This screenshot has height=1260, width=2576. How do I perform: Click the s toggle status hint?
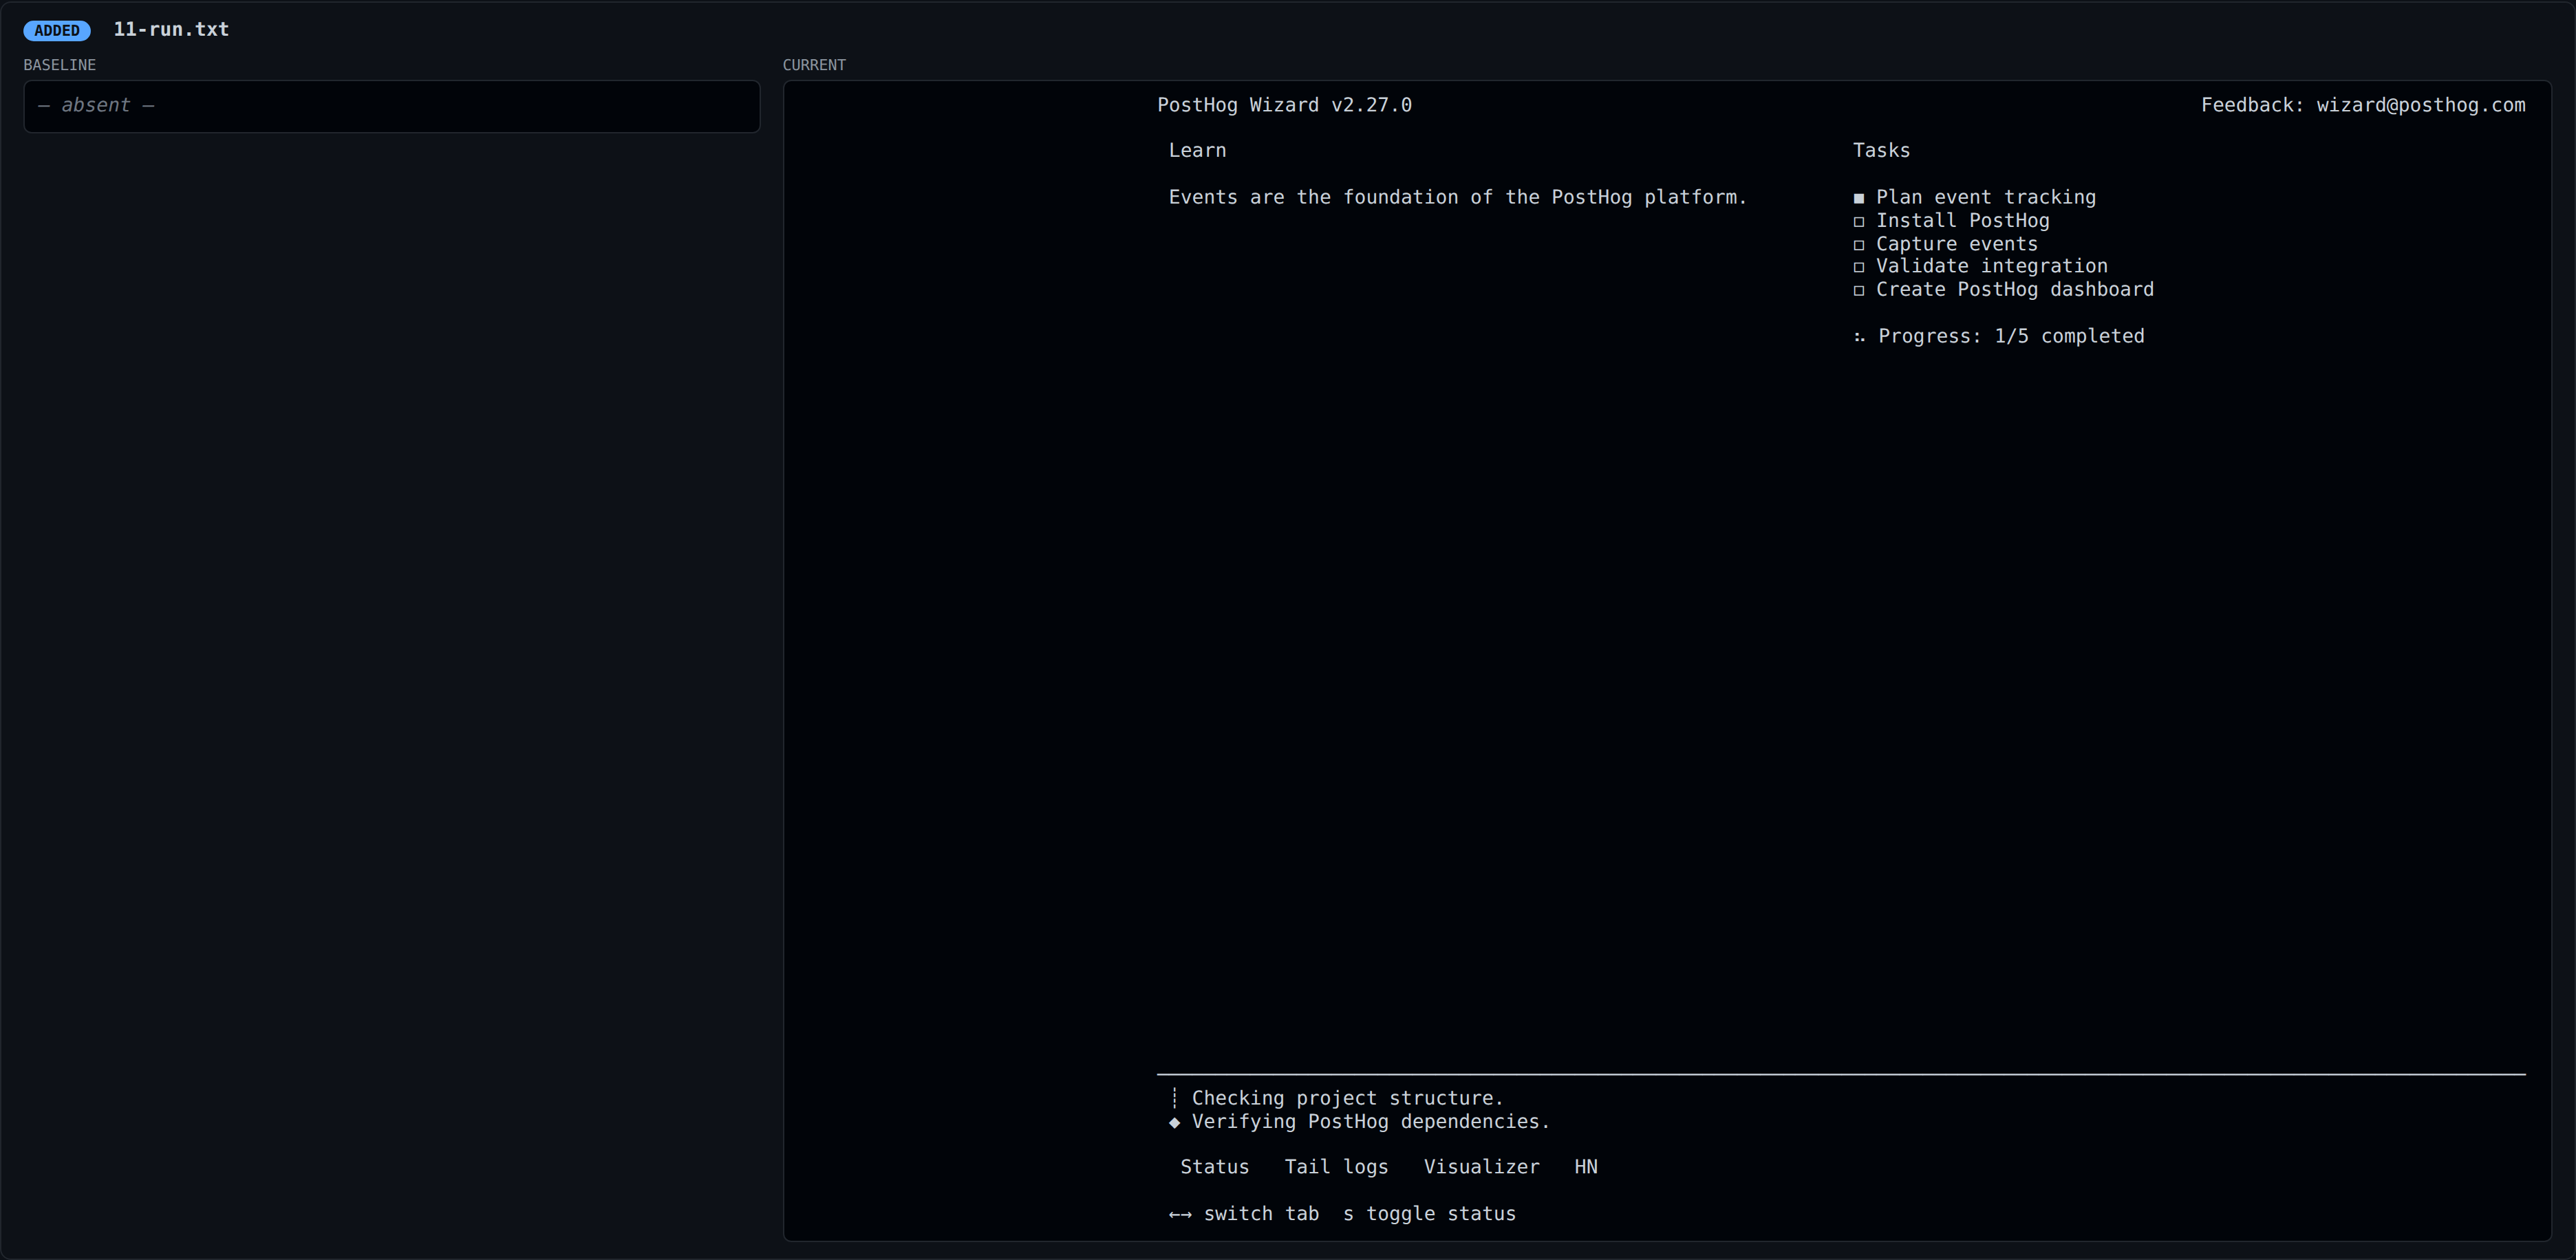1429,1214
